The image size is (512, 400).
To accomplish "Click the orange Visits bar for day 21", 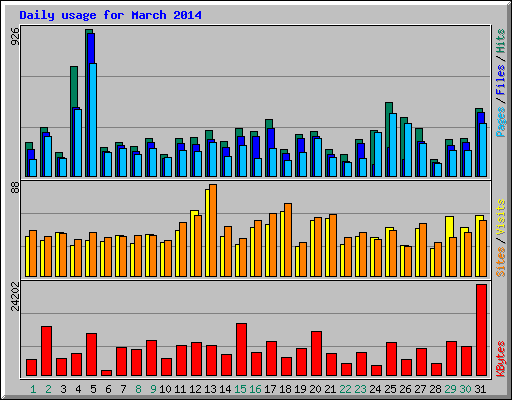I will coord(333,245).
